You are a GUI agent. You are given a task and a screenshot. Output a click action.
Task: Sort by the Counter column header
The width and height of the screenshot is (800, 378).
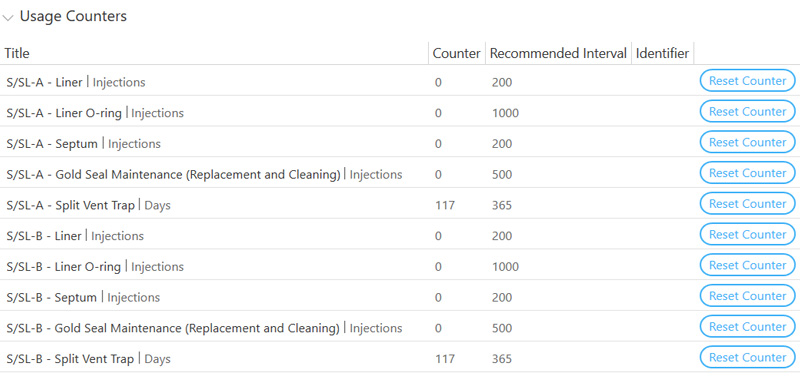456,53
